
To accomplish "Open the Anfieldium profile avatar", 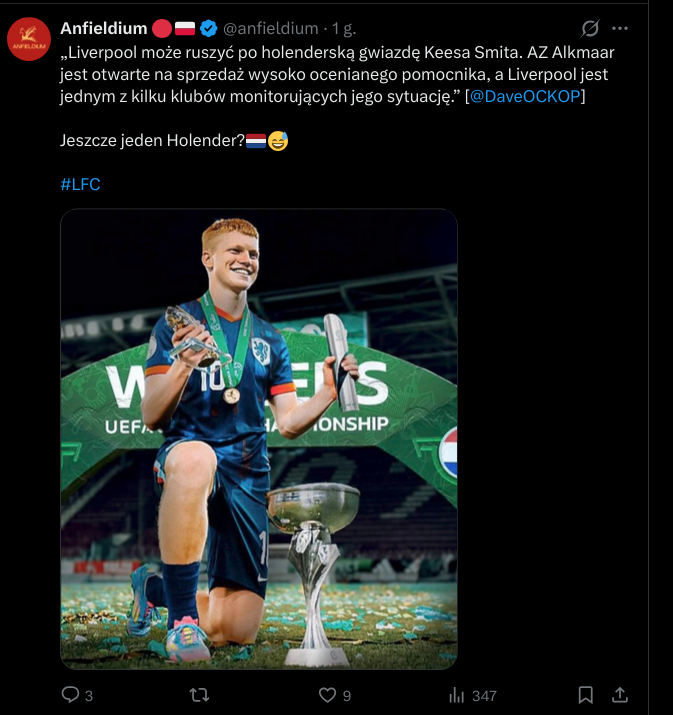I will click(29, 39).
